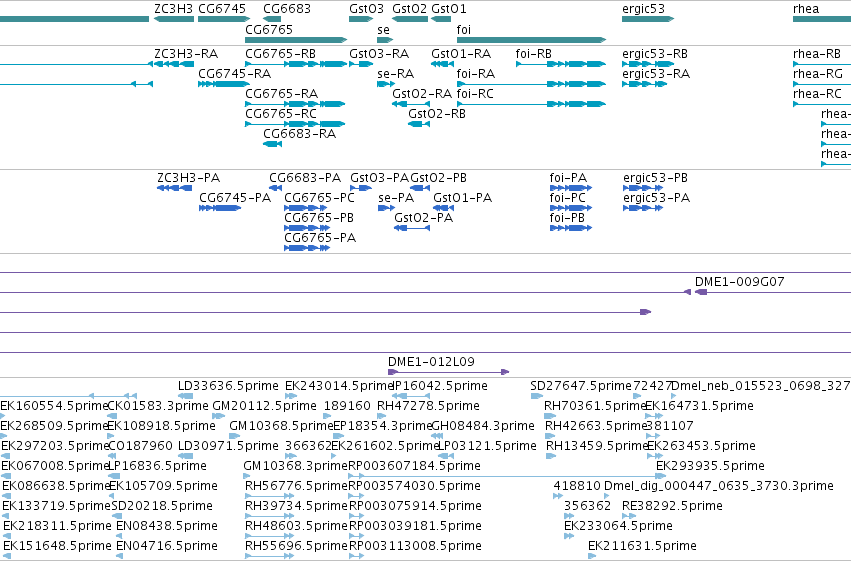The height and width of the screenshot is (561, 851).
Task: Click the rhea-RB transcript label
Action: [817, 54]
